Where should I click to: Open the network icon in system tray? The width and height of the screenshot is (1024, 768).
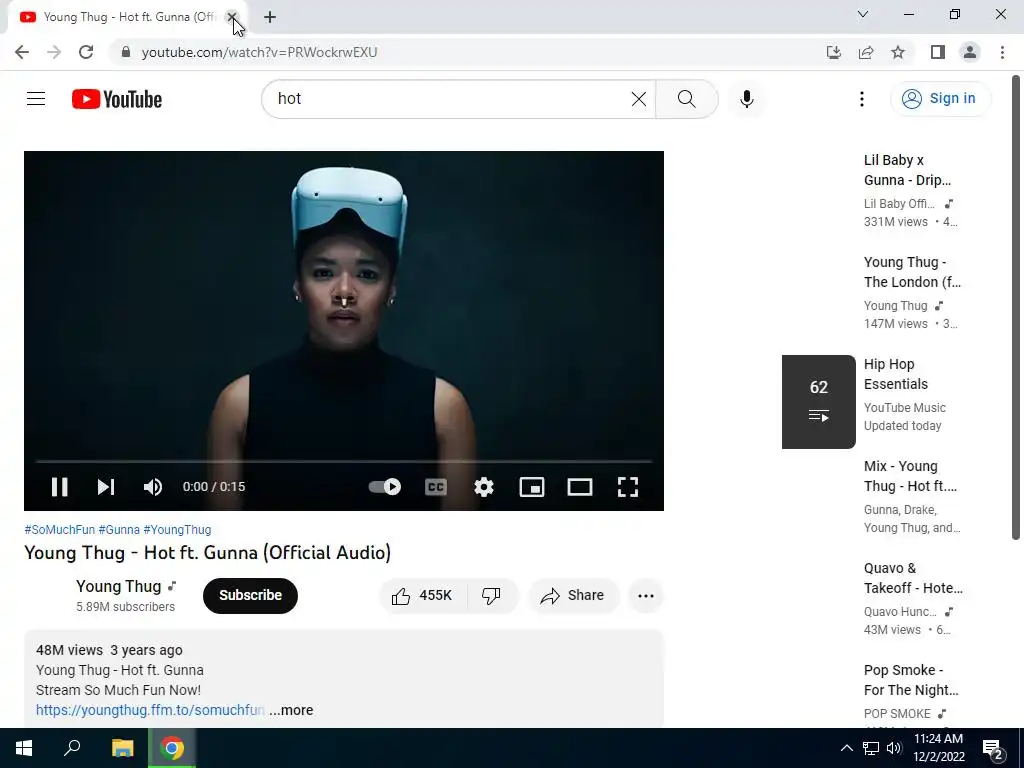pyautogui.click(x=871, y=748)
